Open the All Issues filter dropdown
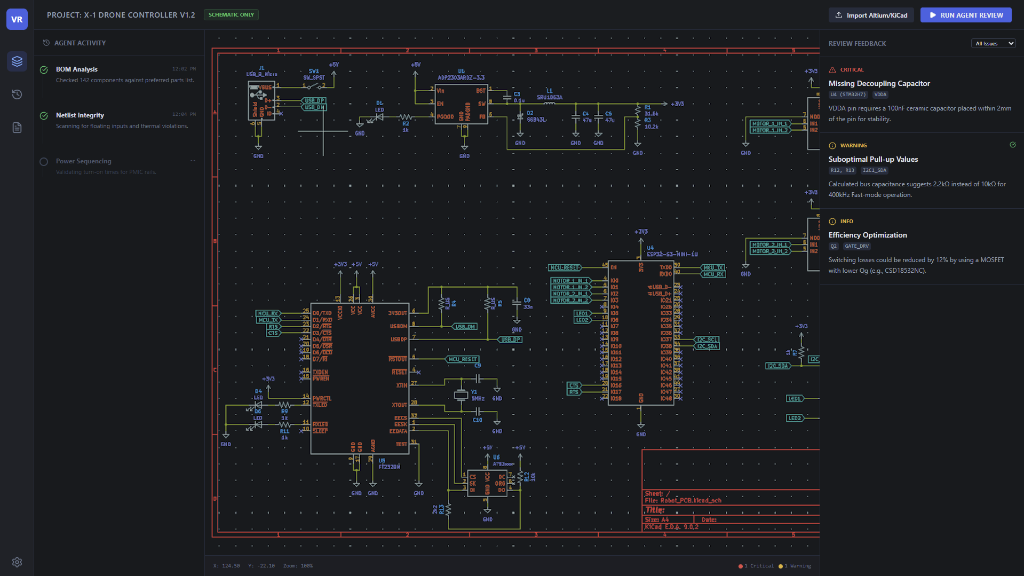Viewport: 1024px width, 576px height. point(993,43)
